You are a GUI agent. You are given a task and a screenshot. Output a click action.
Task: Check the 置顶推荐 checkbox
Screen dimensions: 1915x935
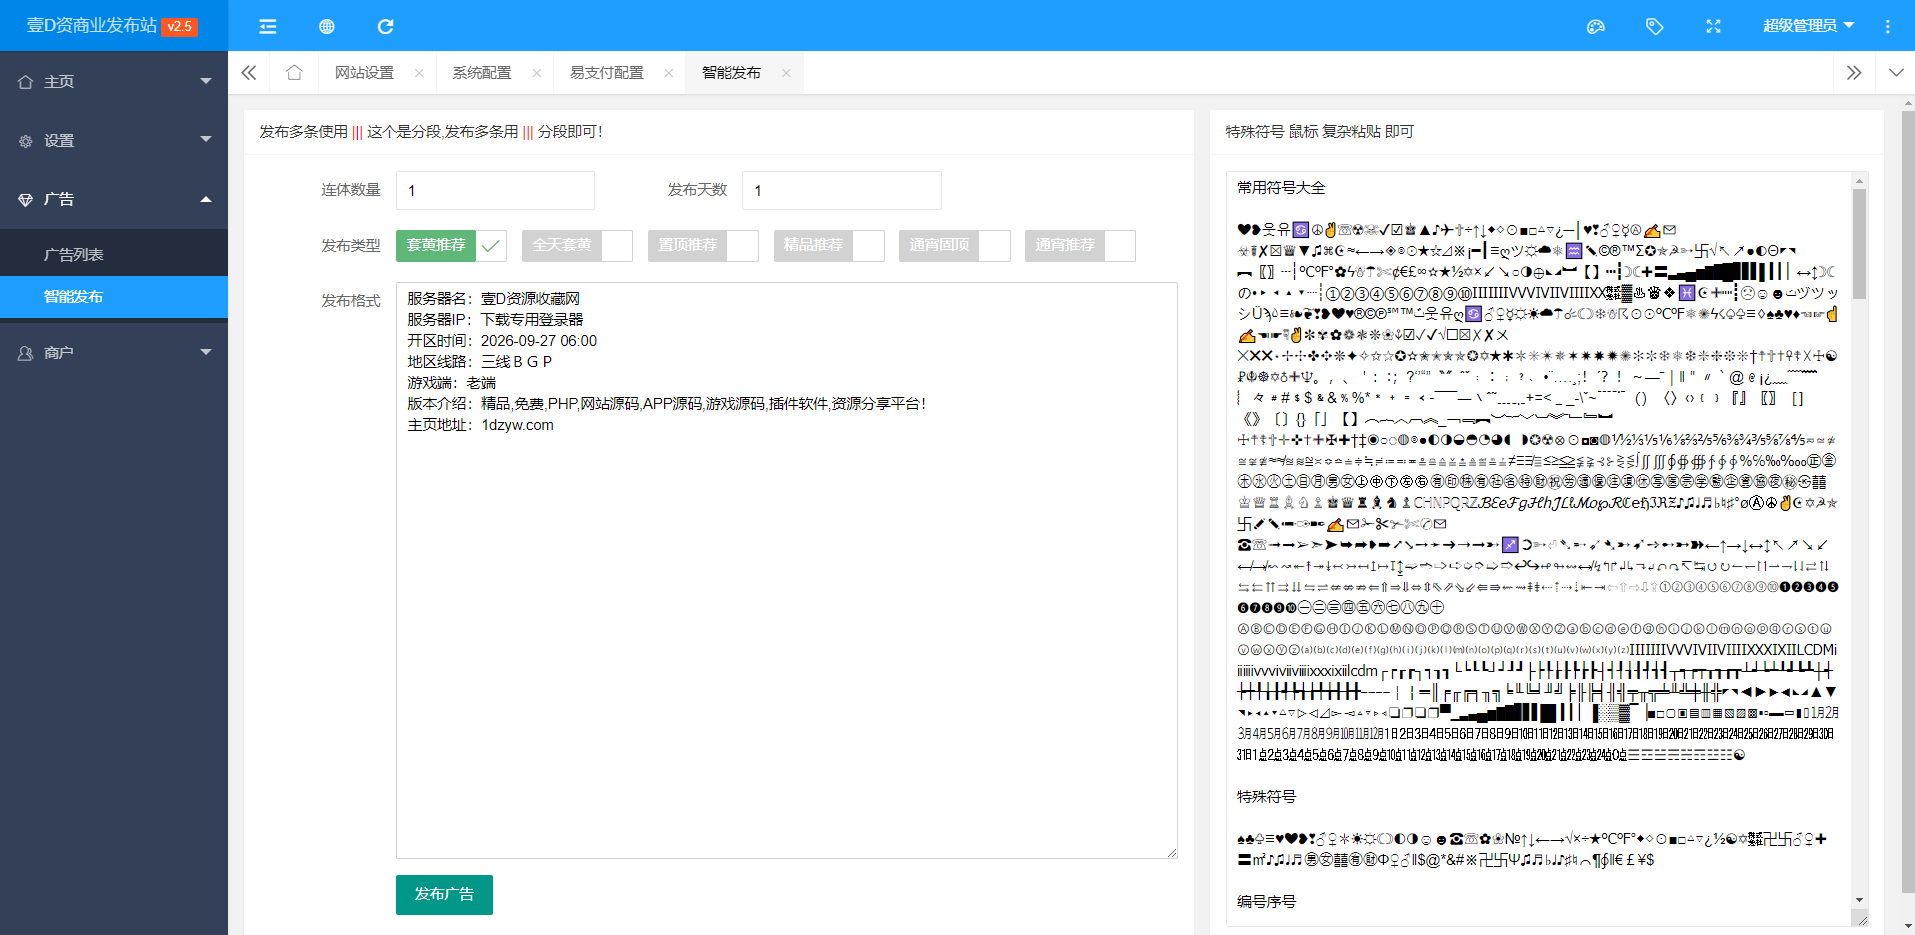pos(703,246)
